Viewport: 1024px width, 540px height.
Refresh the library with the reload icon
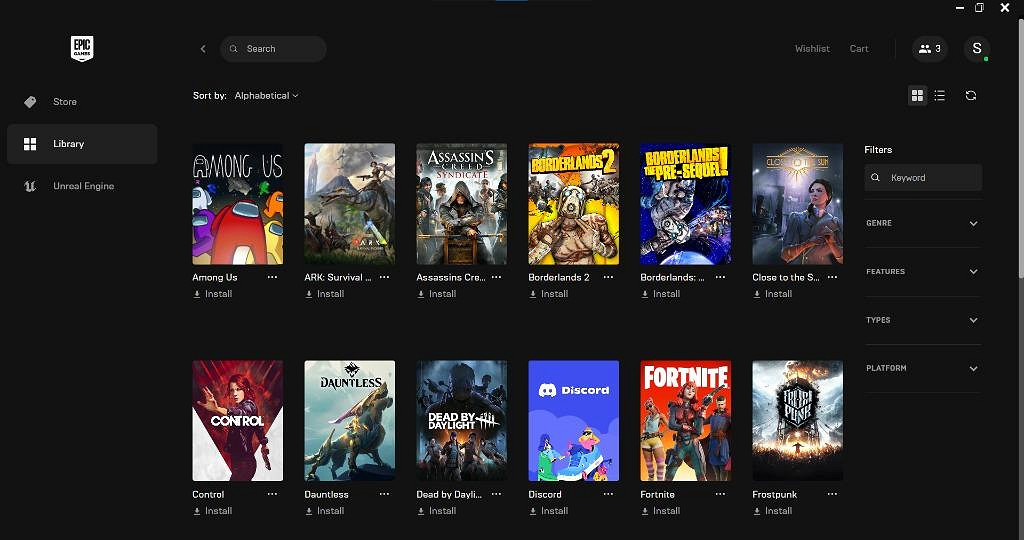(x=971, y=96)
